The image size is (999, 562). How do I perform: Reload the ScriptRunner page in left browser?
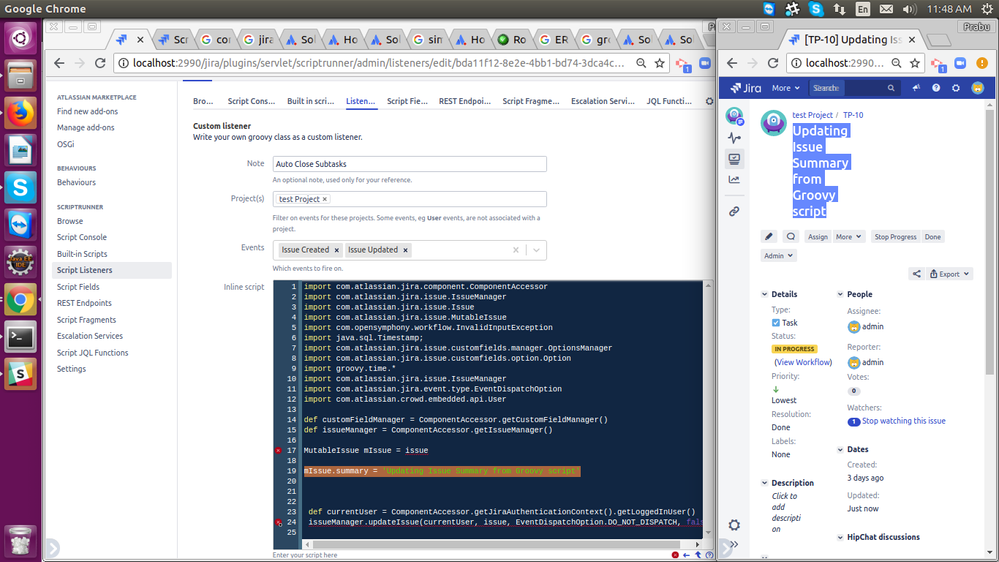click(x=100, y=63)
